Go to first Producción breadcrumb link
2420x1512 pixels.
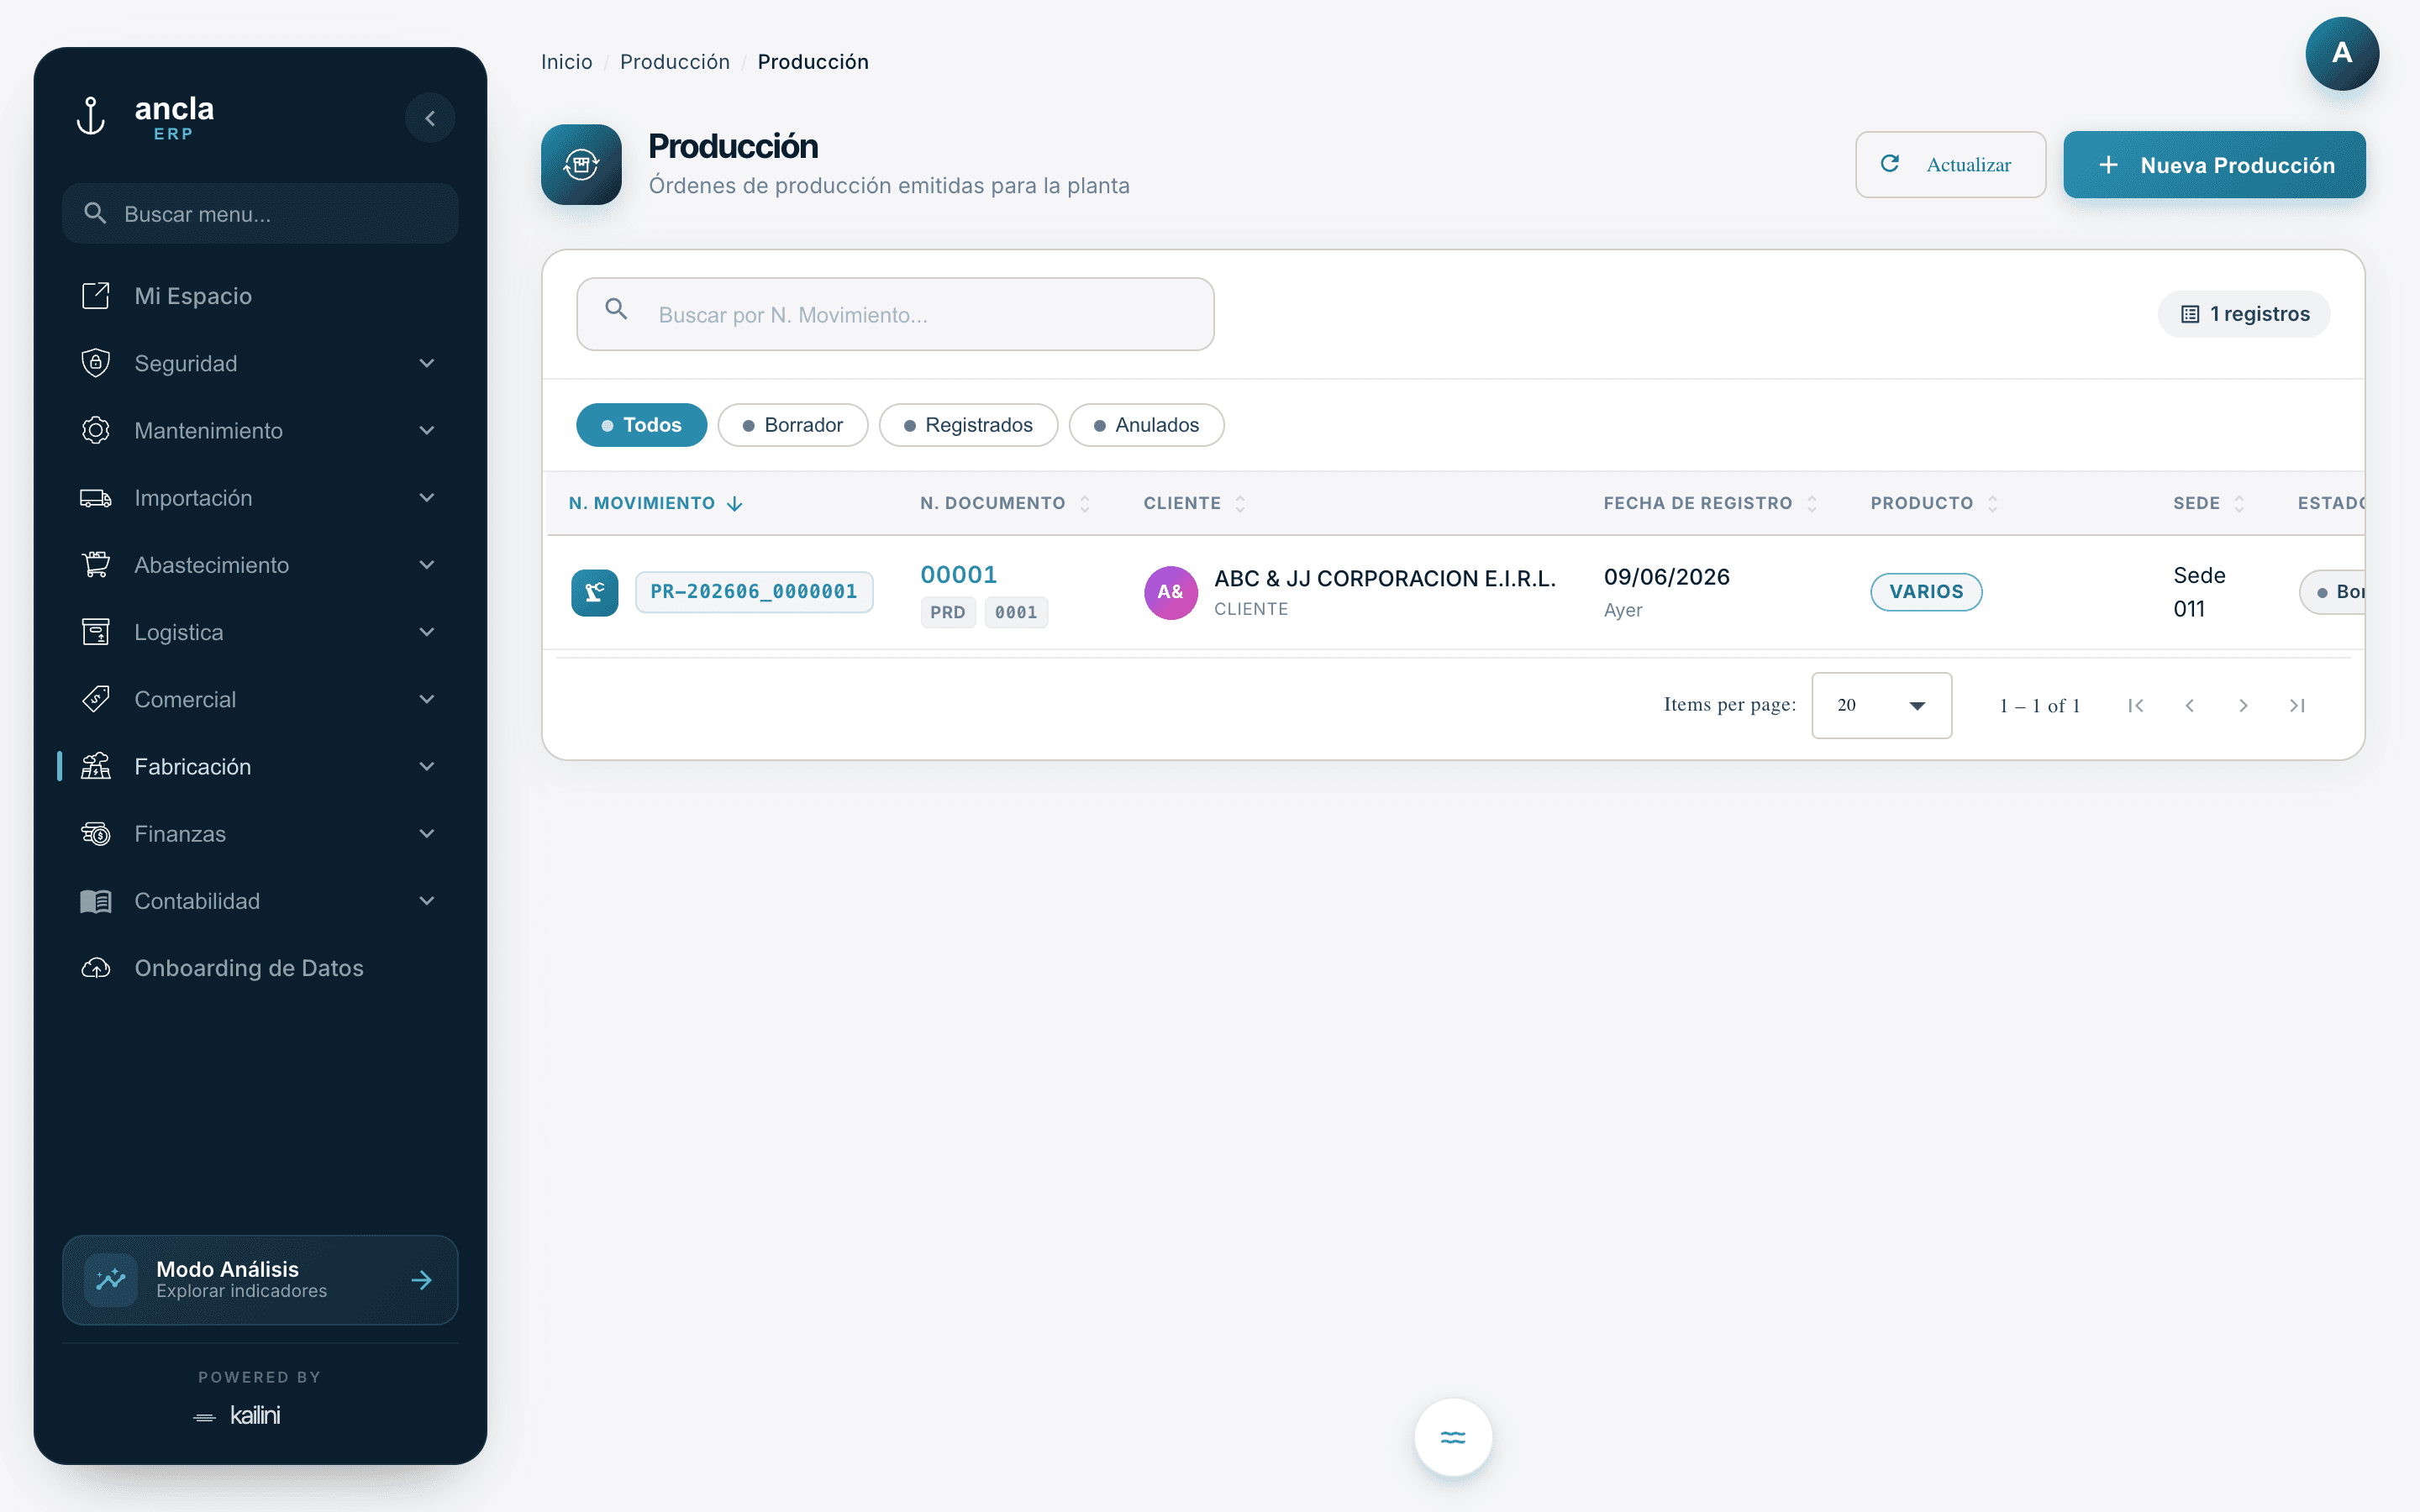(675, 62)
